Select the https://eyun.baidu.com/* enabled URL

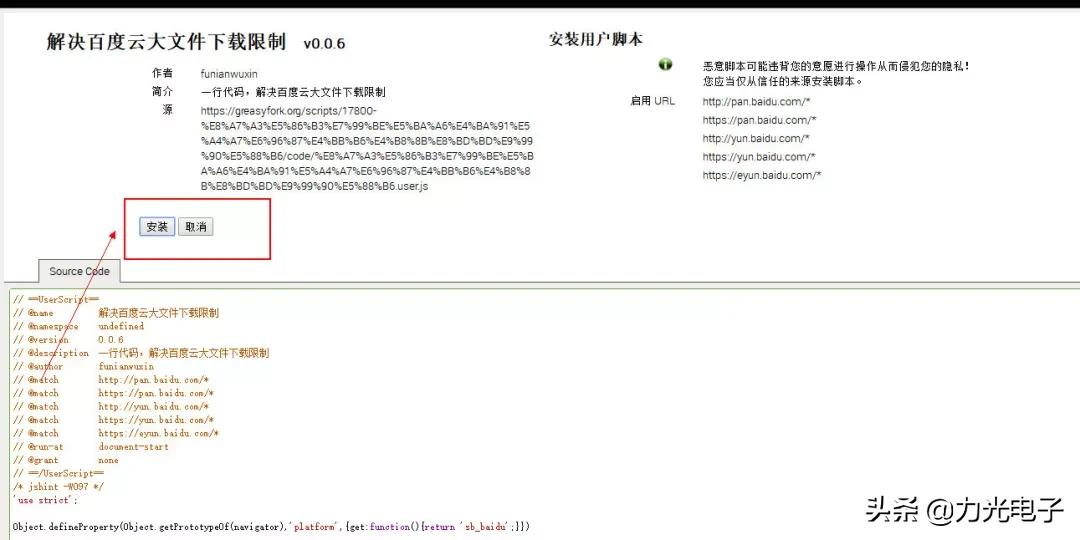(762, 175)
